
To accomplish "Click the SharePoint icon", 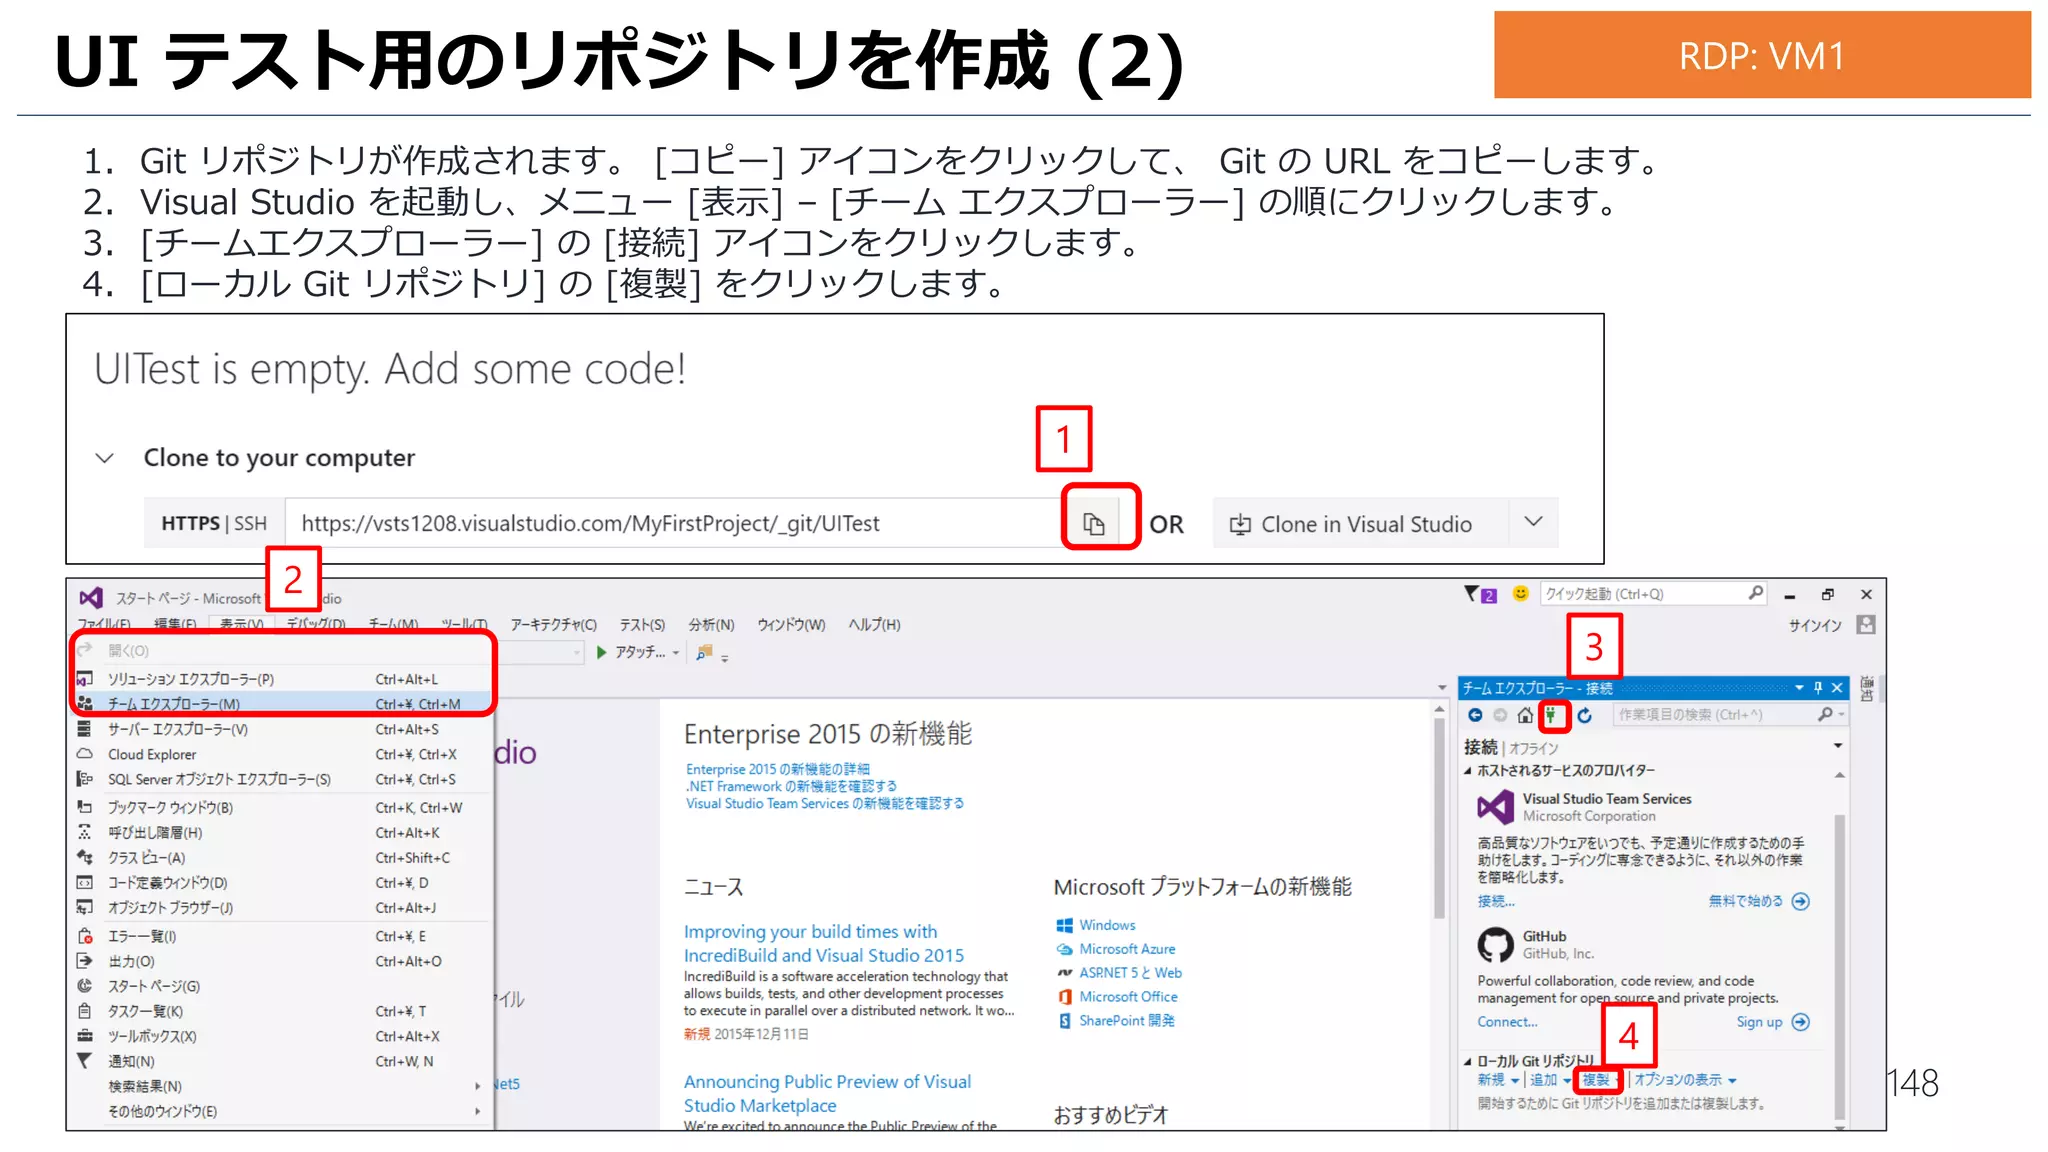I will [x=1064, y=1021].
